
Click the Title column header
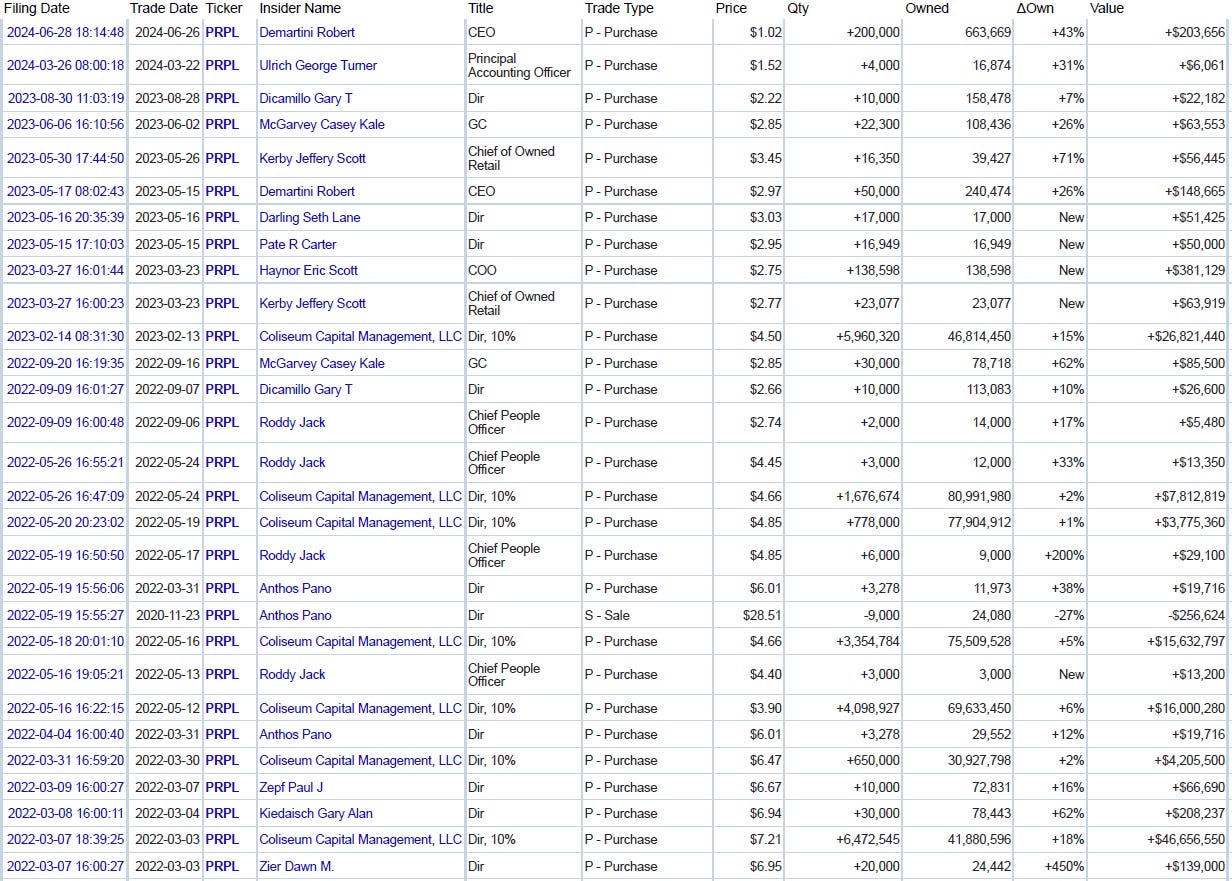(x=480, y=8)
